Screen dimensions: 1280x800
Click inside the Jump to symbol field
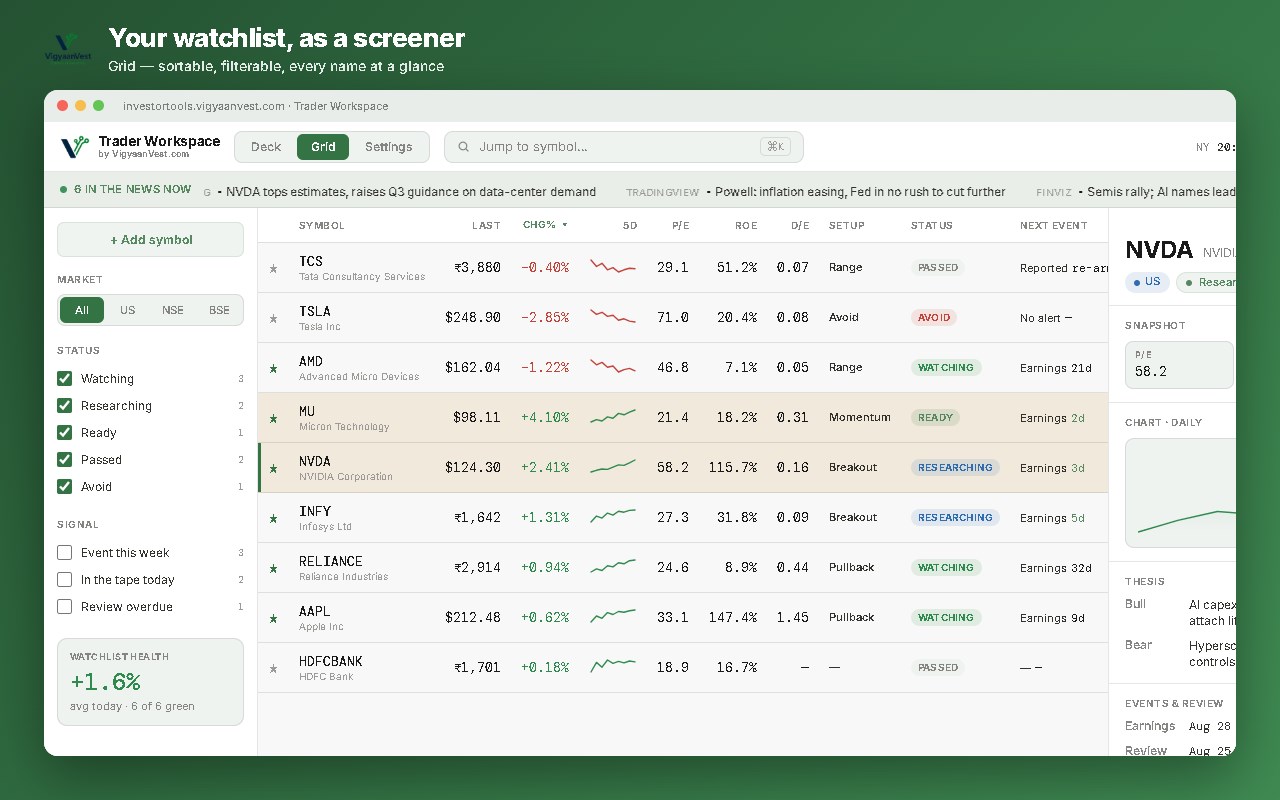(623, 147)
